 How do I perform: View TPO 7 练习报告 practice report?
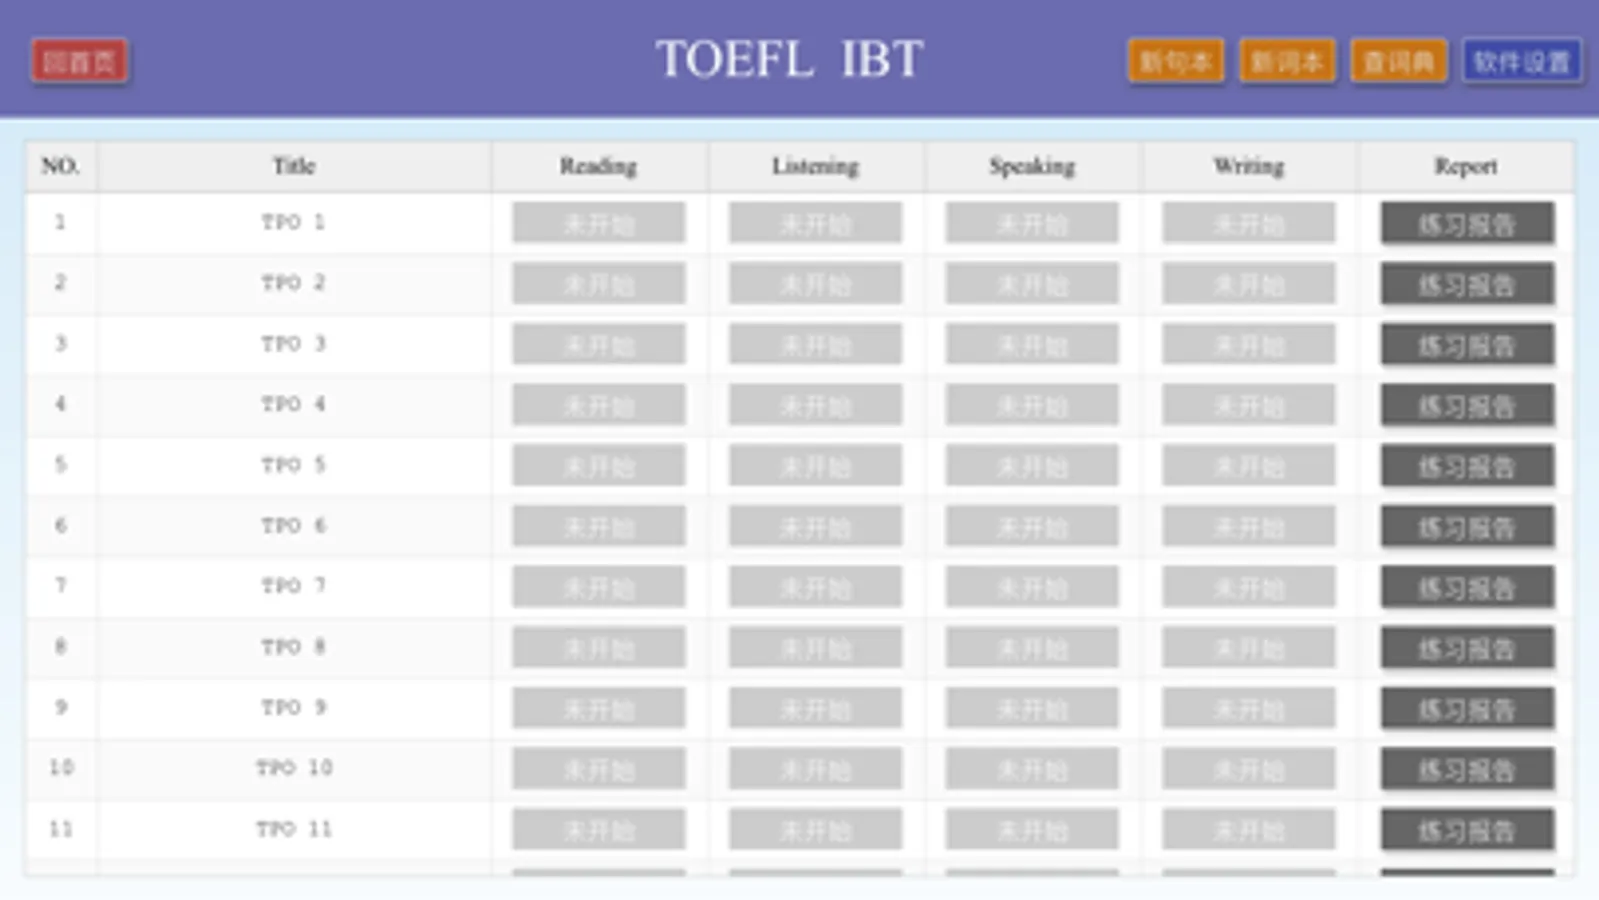[1467, 587]
